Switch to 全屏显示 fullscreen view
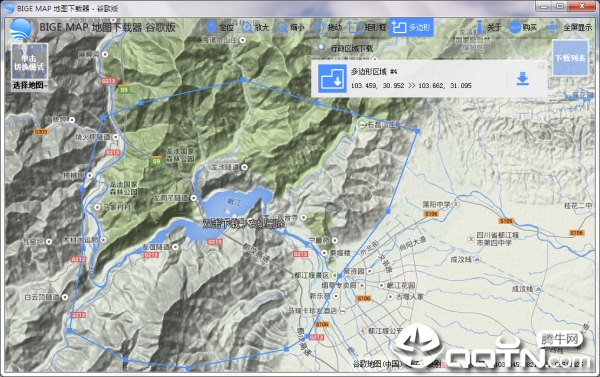This screenshot has width=600, height=377. [568, 27]
